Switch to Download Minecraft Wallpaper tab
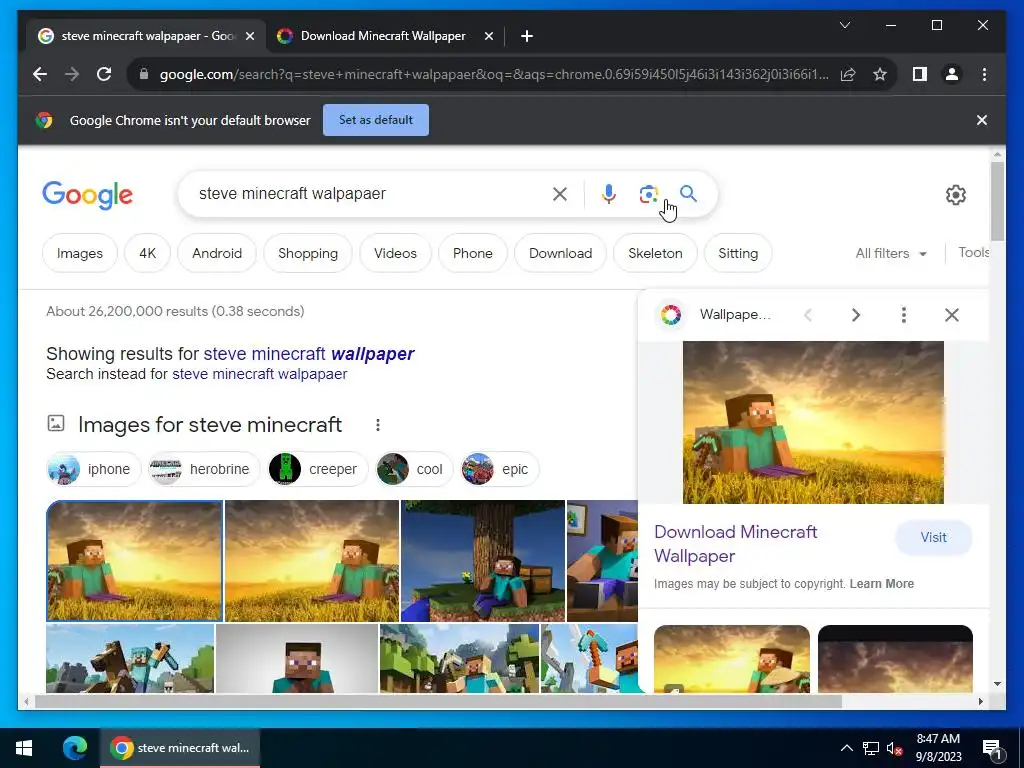Screen dimensions: 1024x768 point(384,36)
